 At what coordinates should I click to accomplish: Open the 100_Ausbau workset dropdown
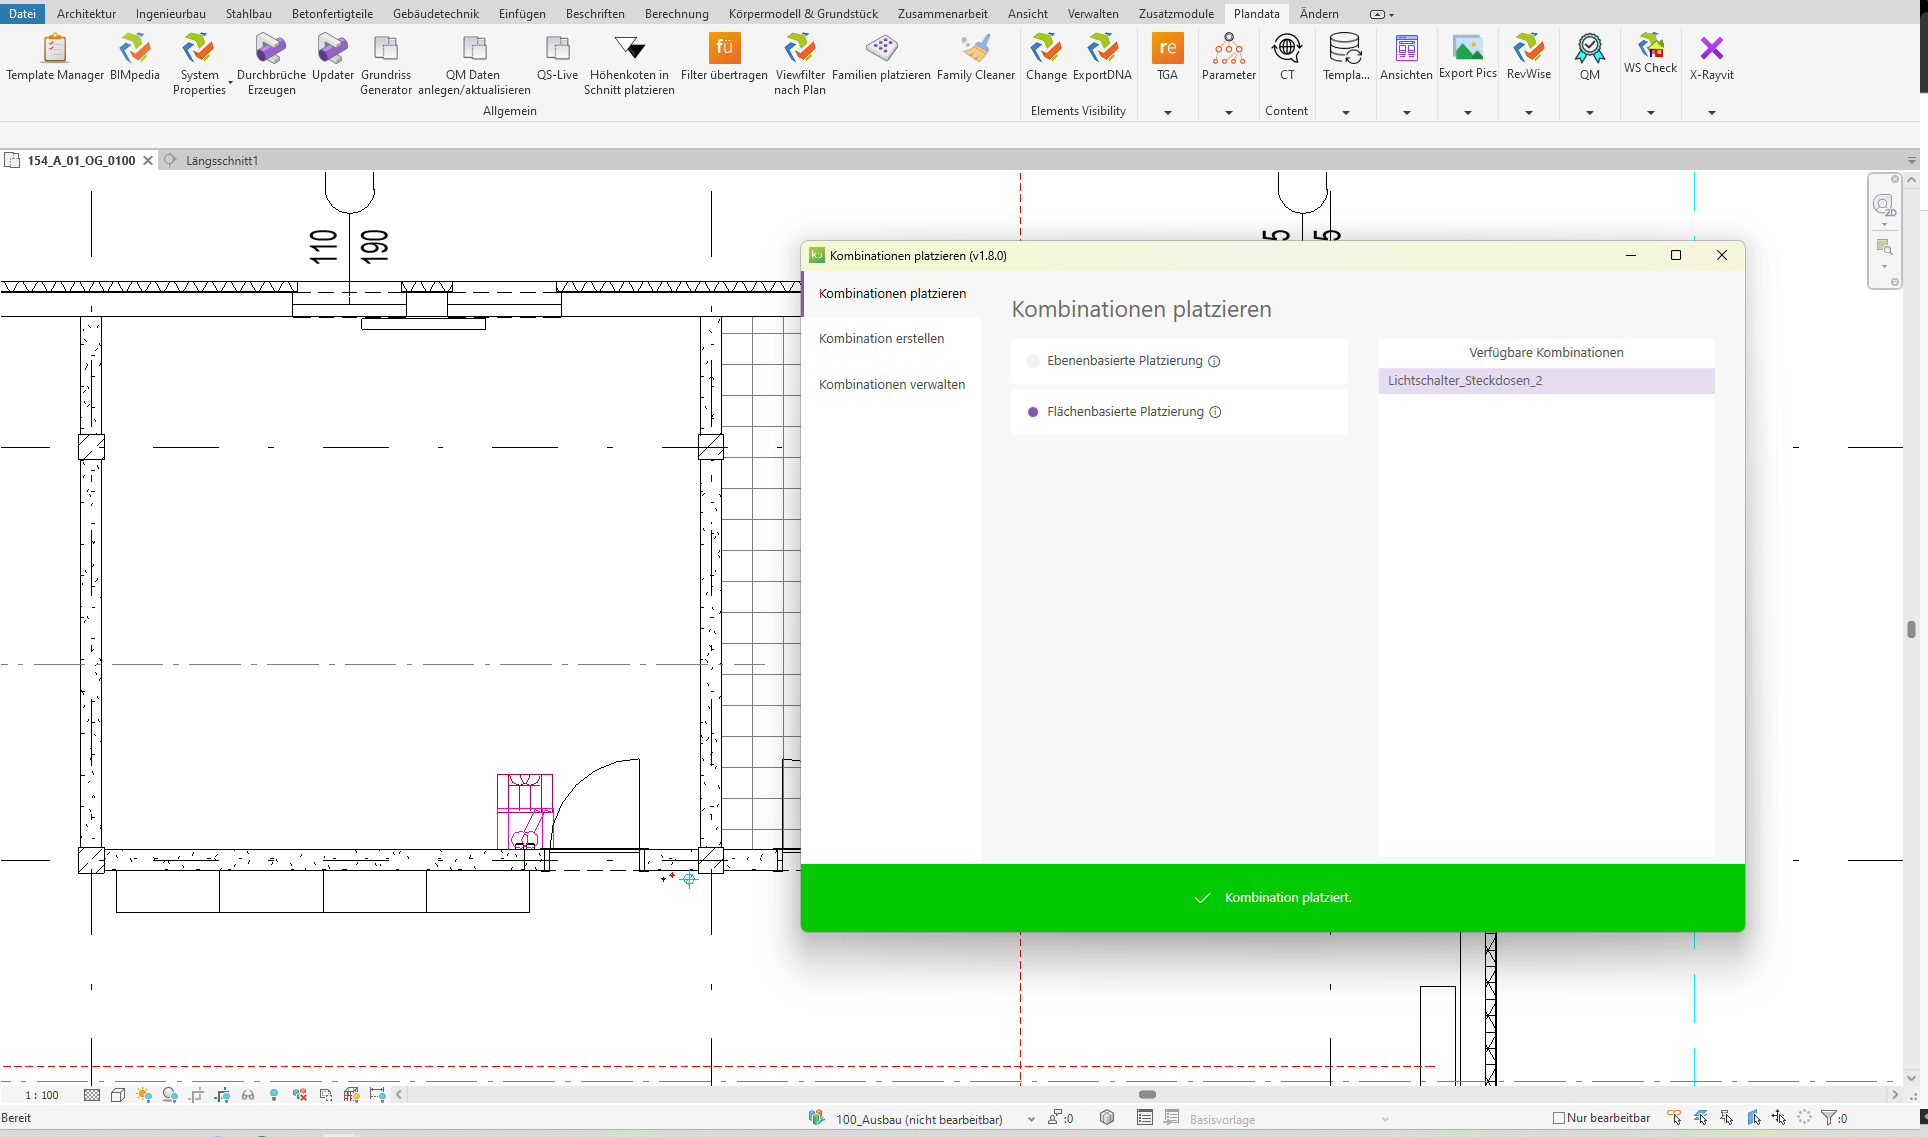[1031, 1119]
